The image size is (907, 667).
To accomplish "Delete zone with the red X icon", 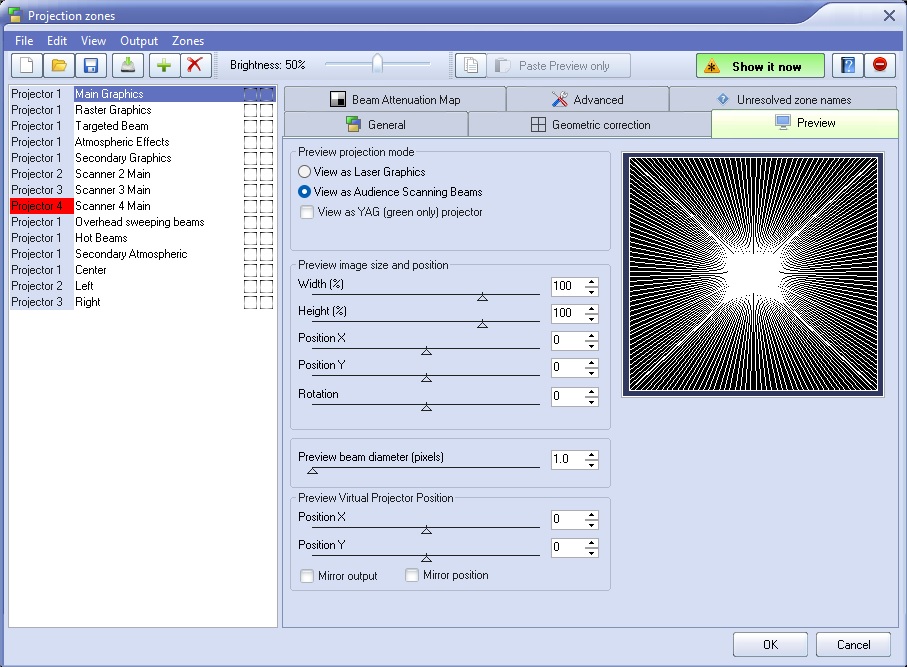I will pos(195,66).
